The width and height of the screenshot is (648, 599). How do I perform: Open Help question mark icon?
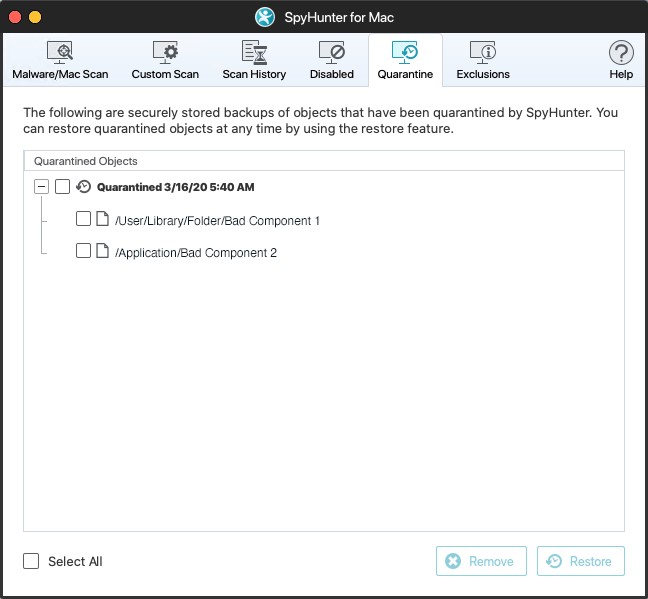pyautogui.click(x=621, y=53)
